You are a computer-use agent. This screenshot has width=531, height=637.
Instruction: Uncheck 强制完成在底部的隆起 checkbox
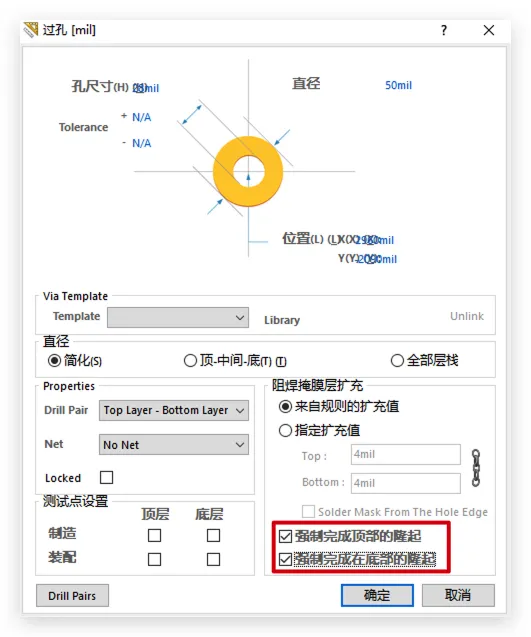285,559
